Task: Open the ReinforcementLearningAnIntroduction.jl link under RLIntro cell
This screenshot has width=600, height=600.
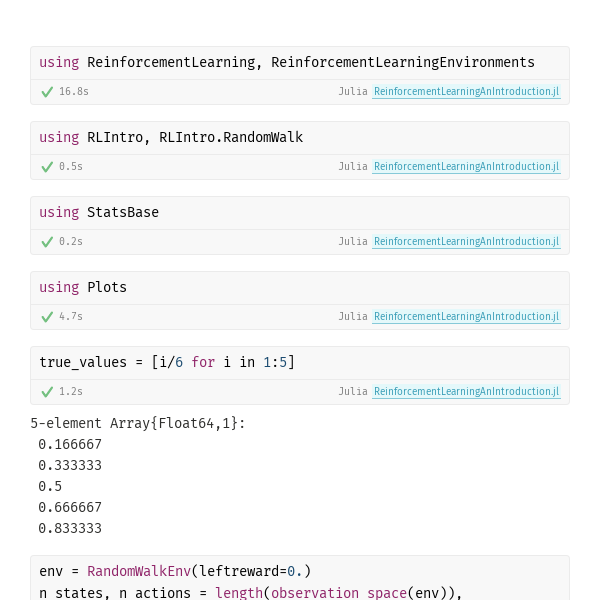Action: (466, 166)
